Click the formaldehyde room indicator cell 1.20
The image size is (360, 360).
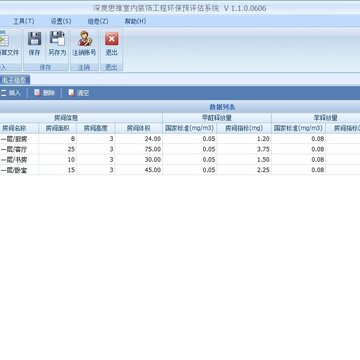click(x=244, y=139)
